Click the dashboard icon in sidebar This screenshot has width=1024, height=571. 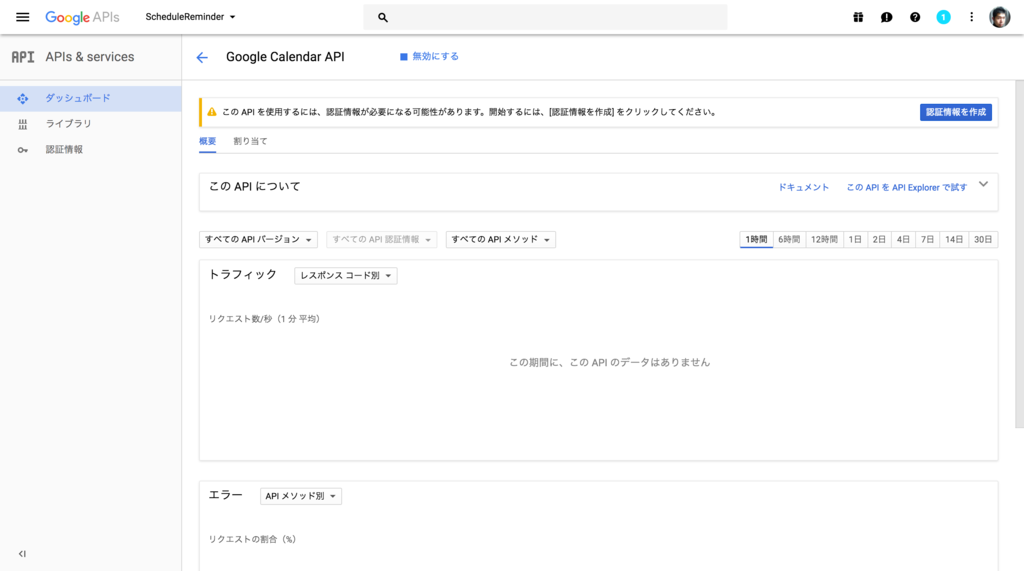(x=23, y=99)
